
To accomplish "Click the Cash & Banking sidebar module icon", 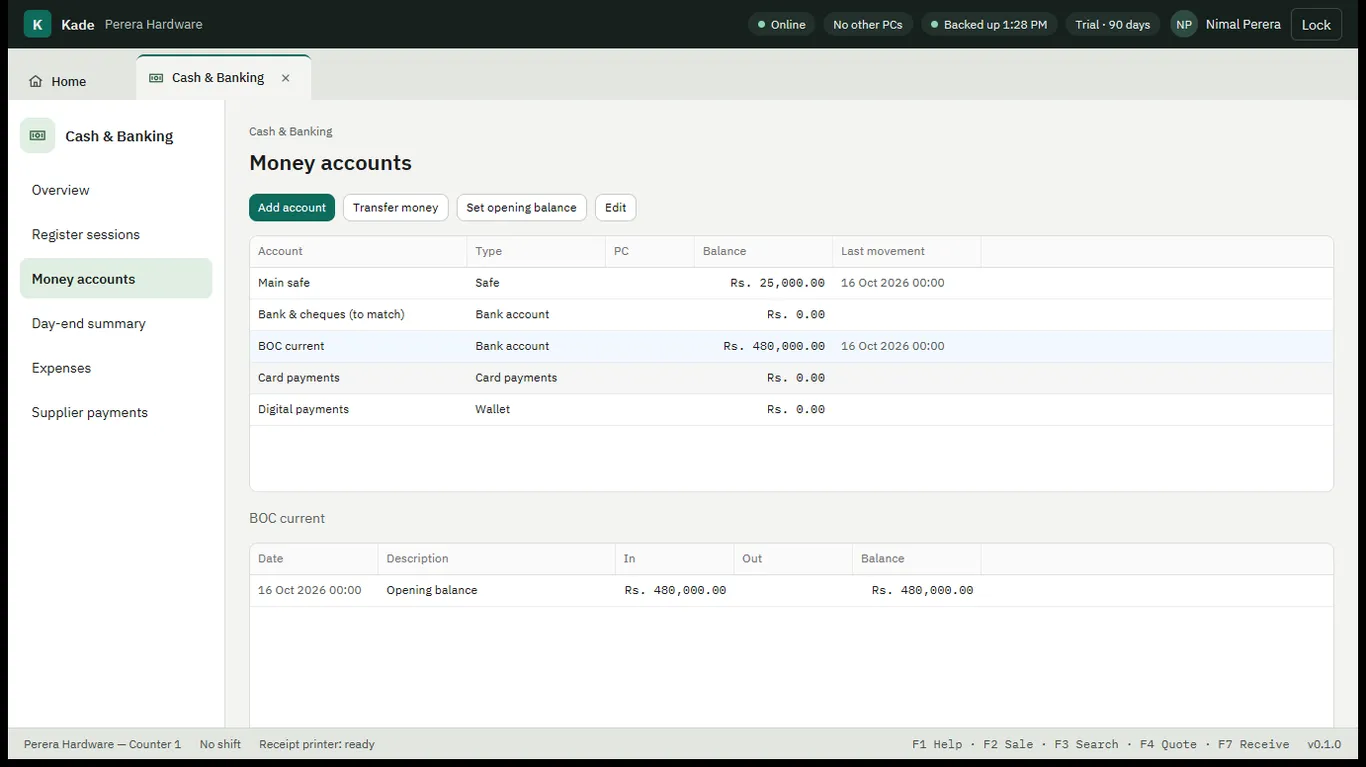I will coord(38,136).
